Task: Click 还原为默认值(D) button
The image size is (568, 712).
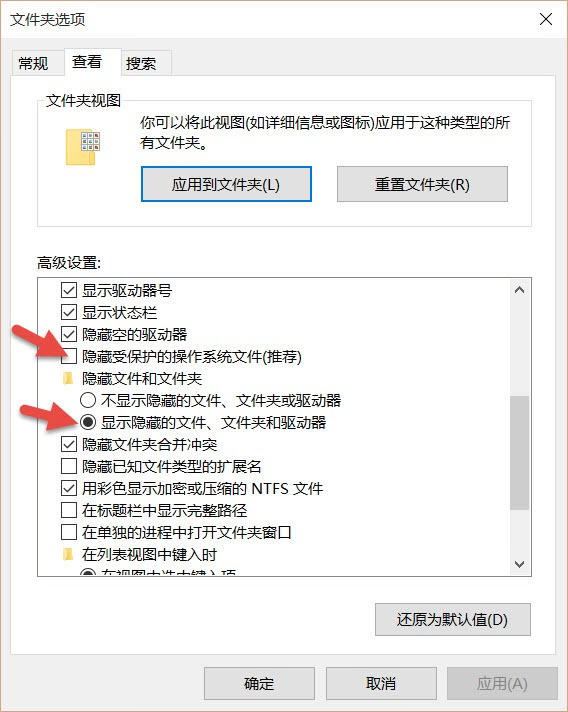Action: click(x=453, y=619)
